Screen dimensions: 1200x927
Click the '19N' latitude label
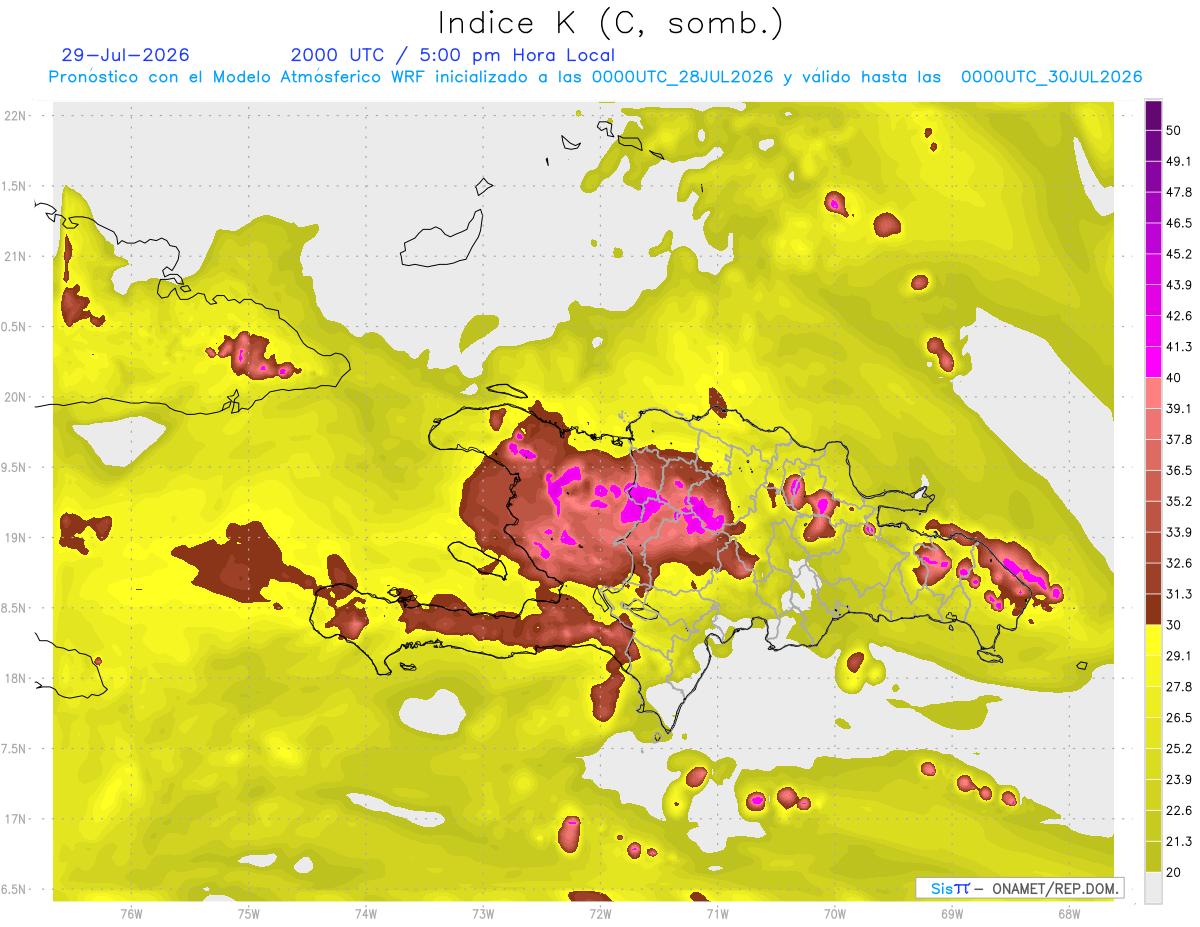pos(14,537)
